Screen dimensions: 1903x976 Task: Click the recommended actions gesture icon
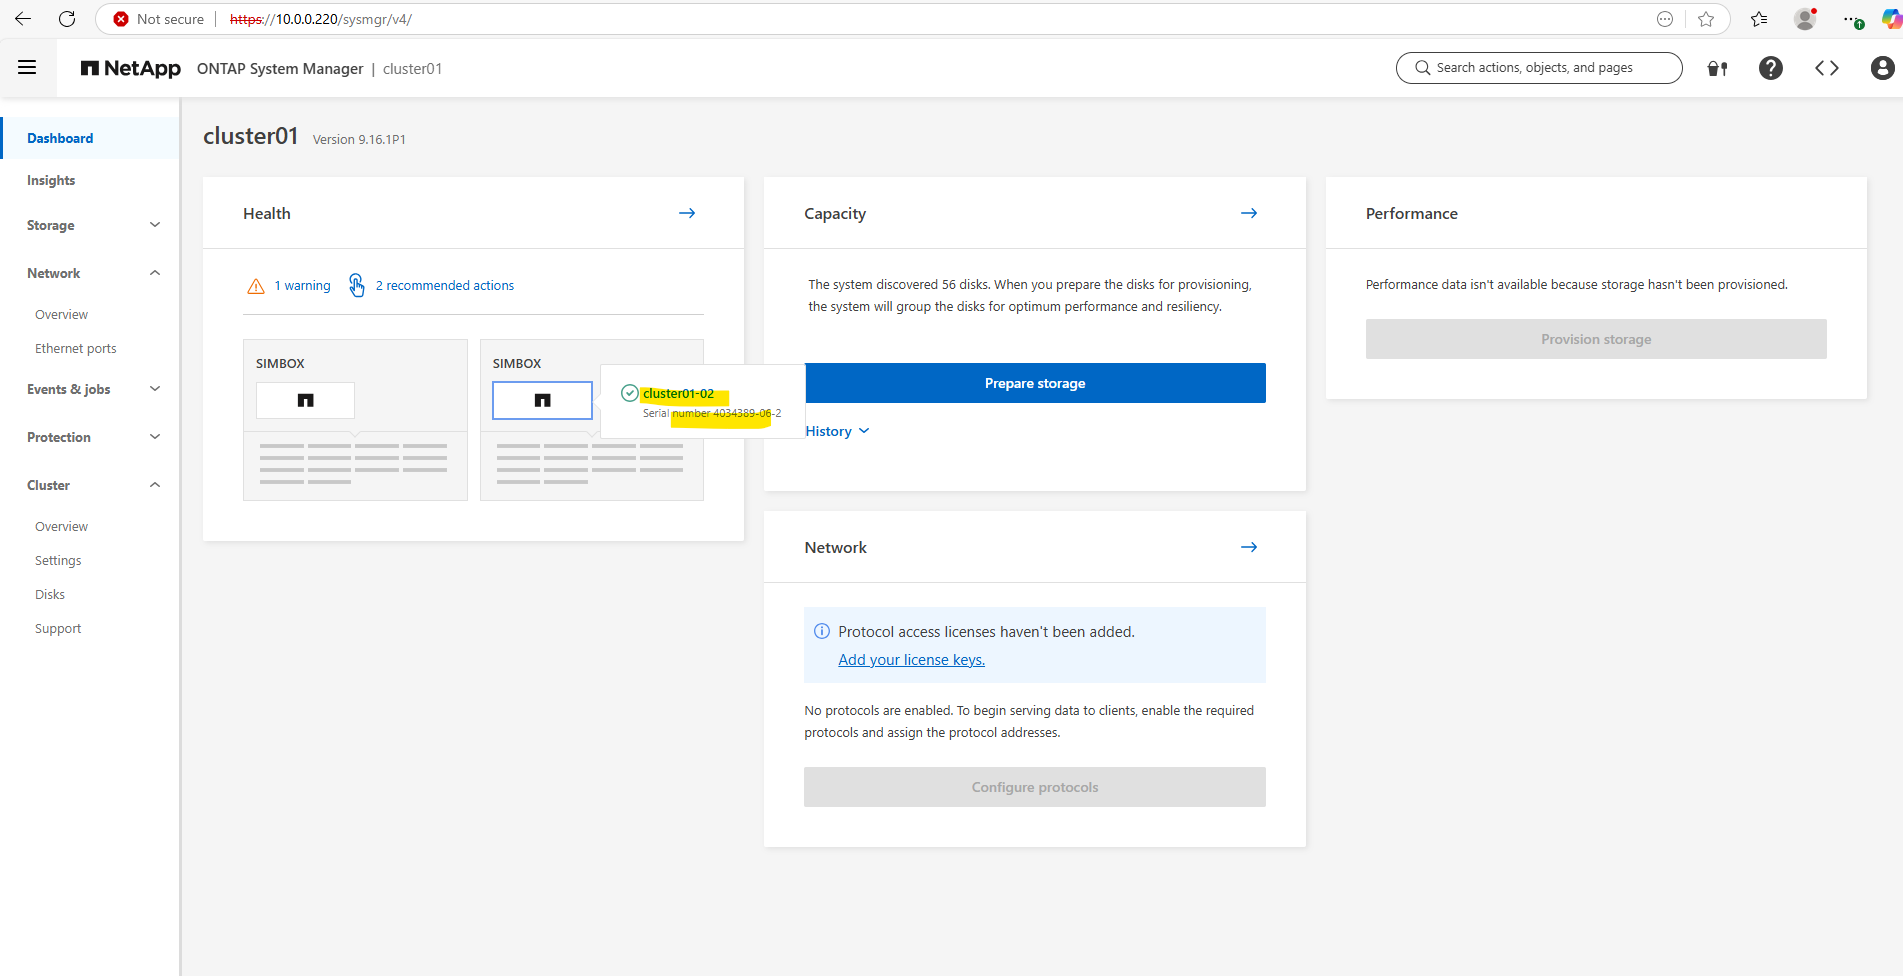(356, 285)
